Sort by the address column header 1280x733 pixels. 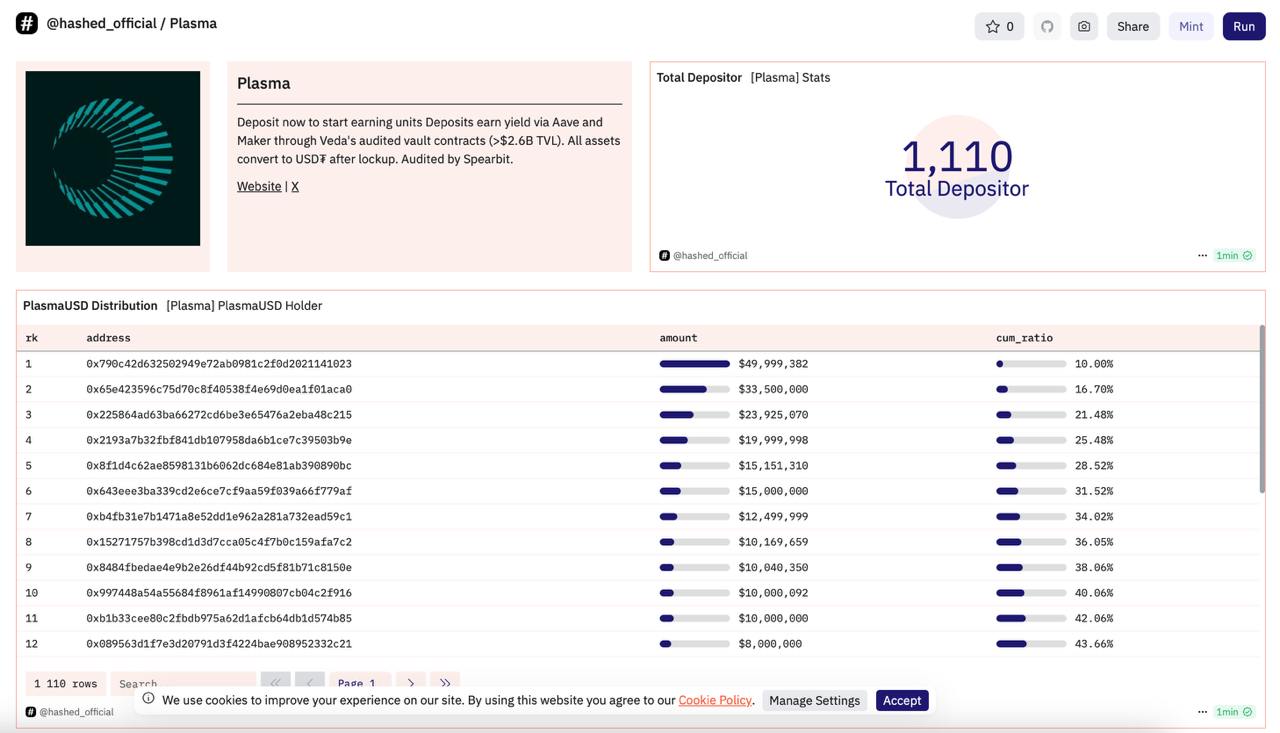click(x=108, y=338)
